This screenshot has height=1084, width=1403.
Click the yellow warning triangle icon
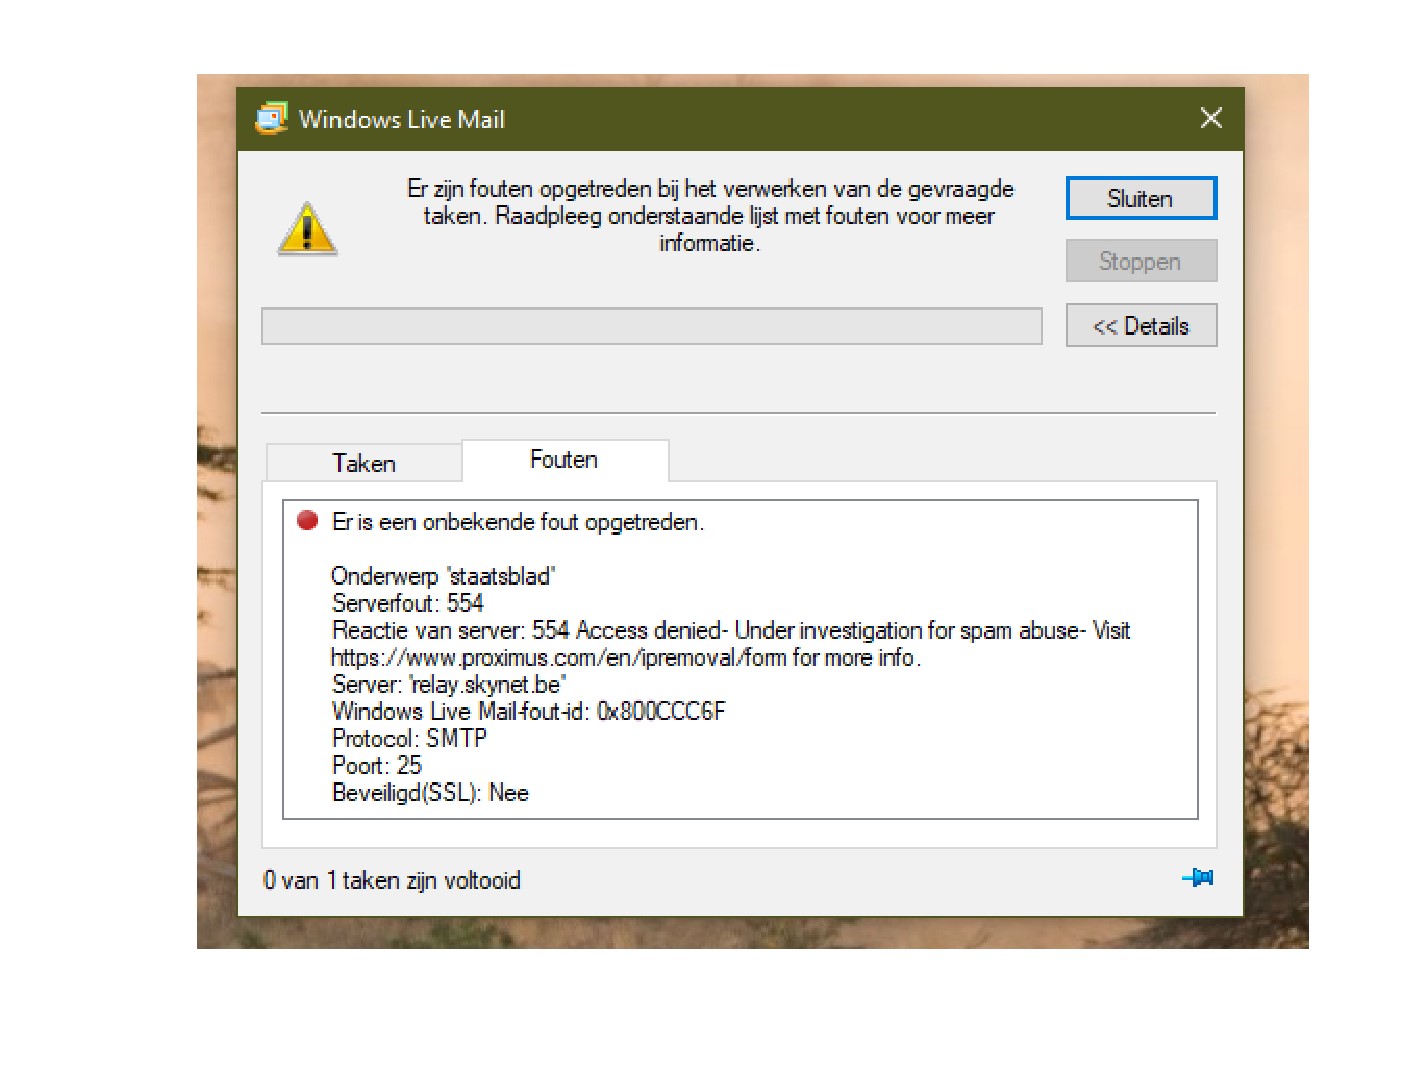click(x=307, y=229)
